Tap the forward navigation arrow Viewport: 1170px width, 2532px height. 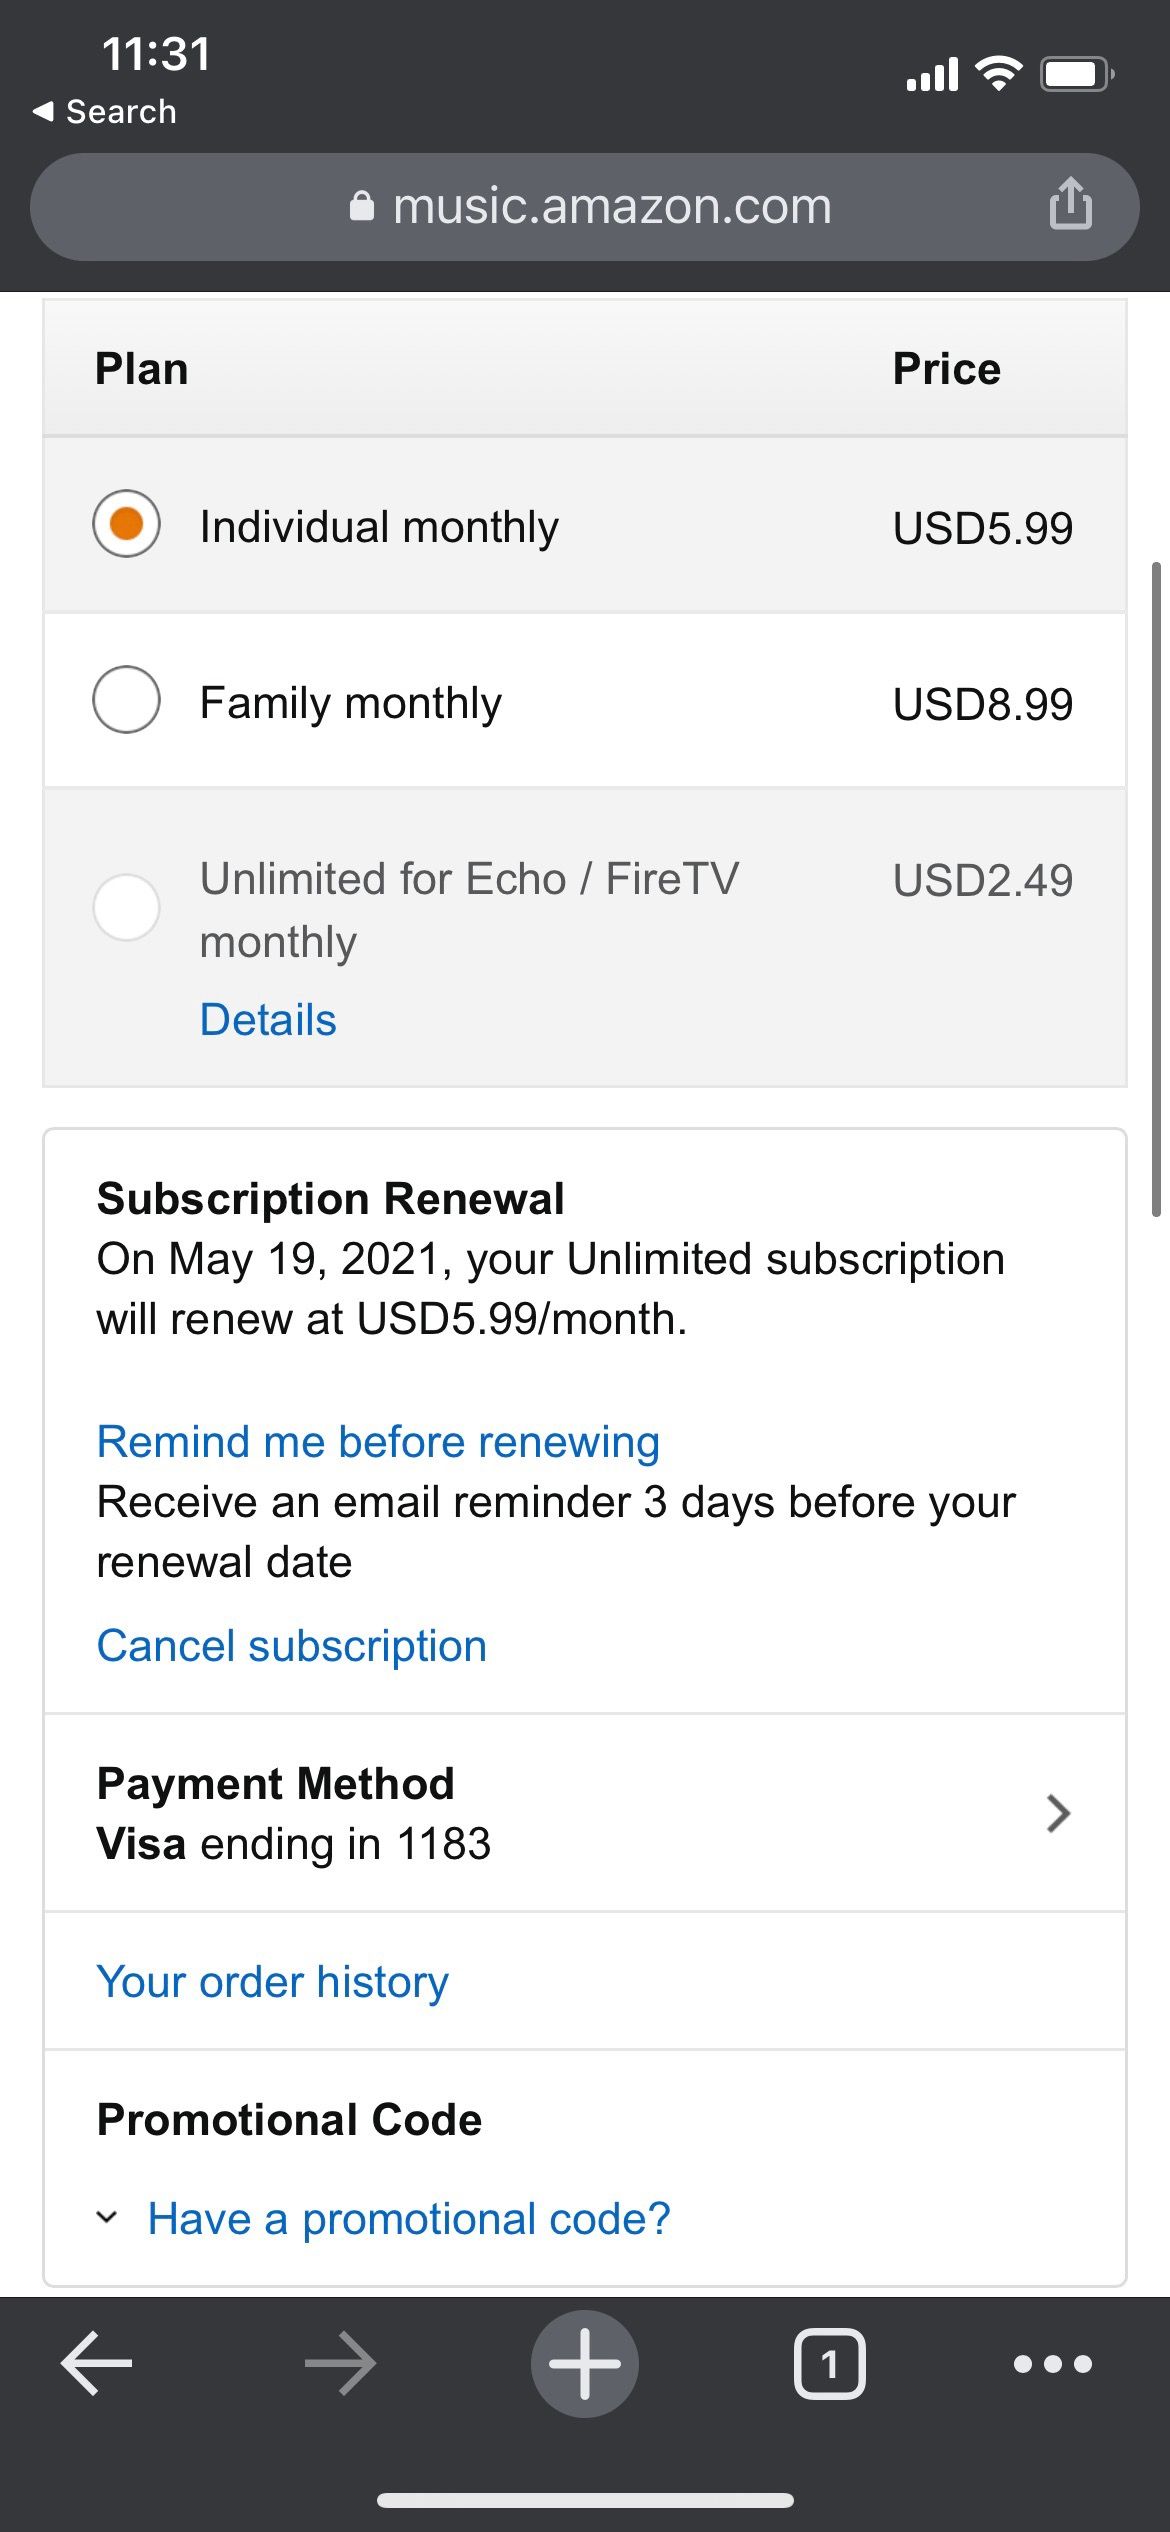(340, 2364)
